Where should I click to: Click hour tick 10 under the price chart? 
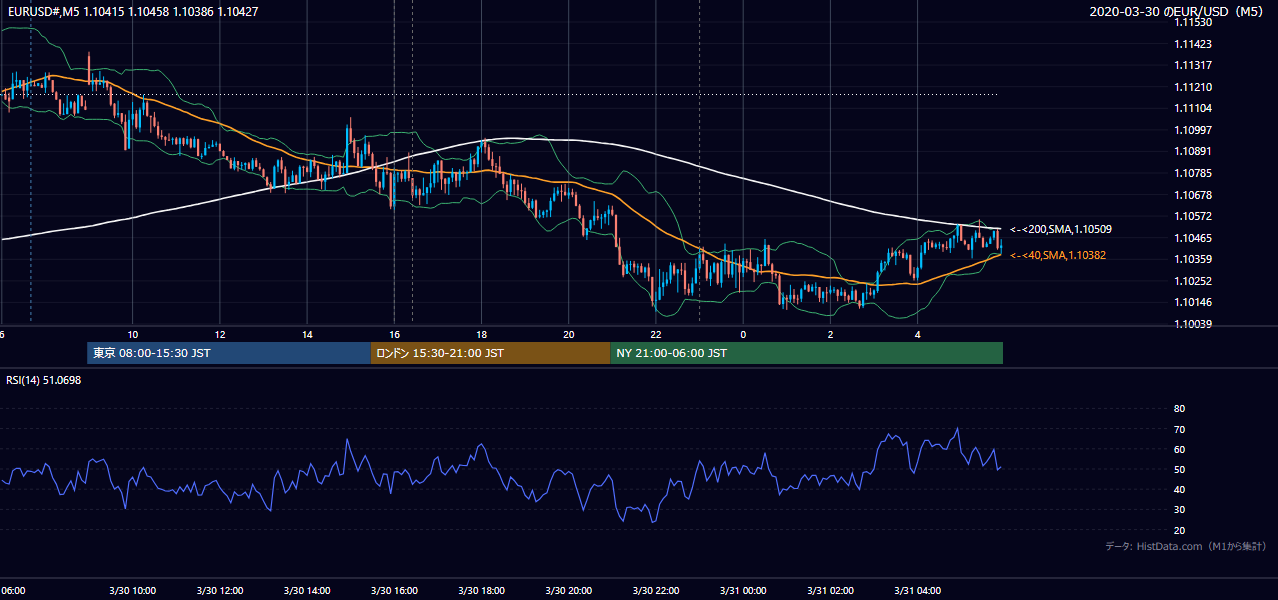pos(132,334)
